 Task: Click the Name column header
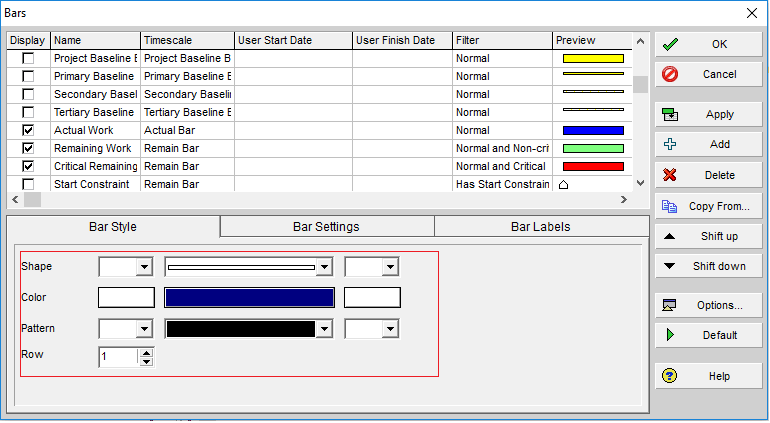click(x=95, y=40)
